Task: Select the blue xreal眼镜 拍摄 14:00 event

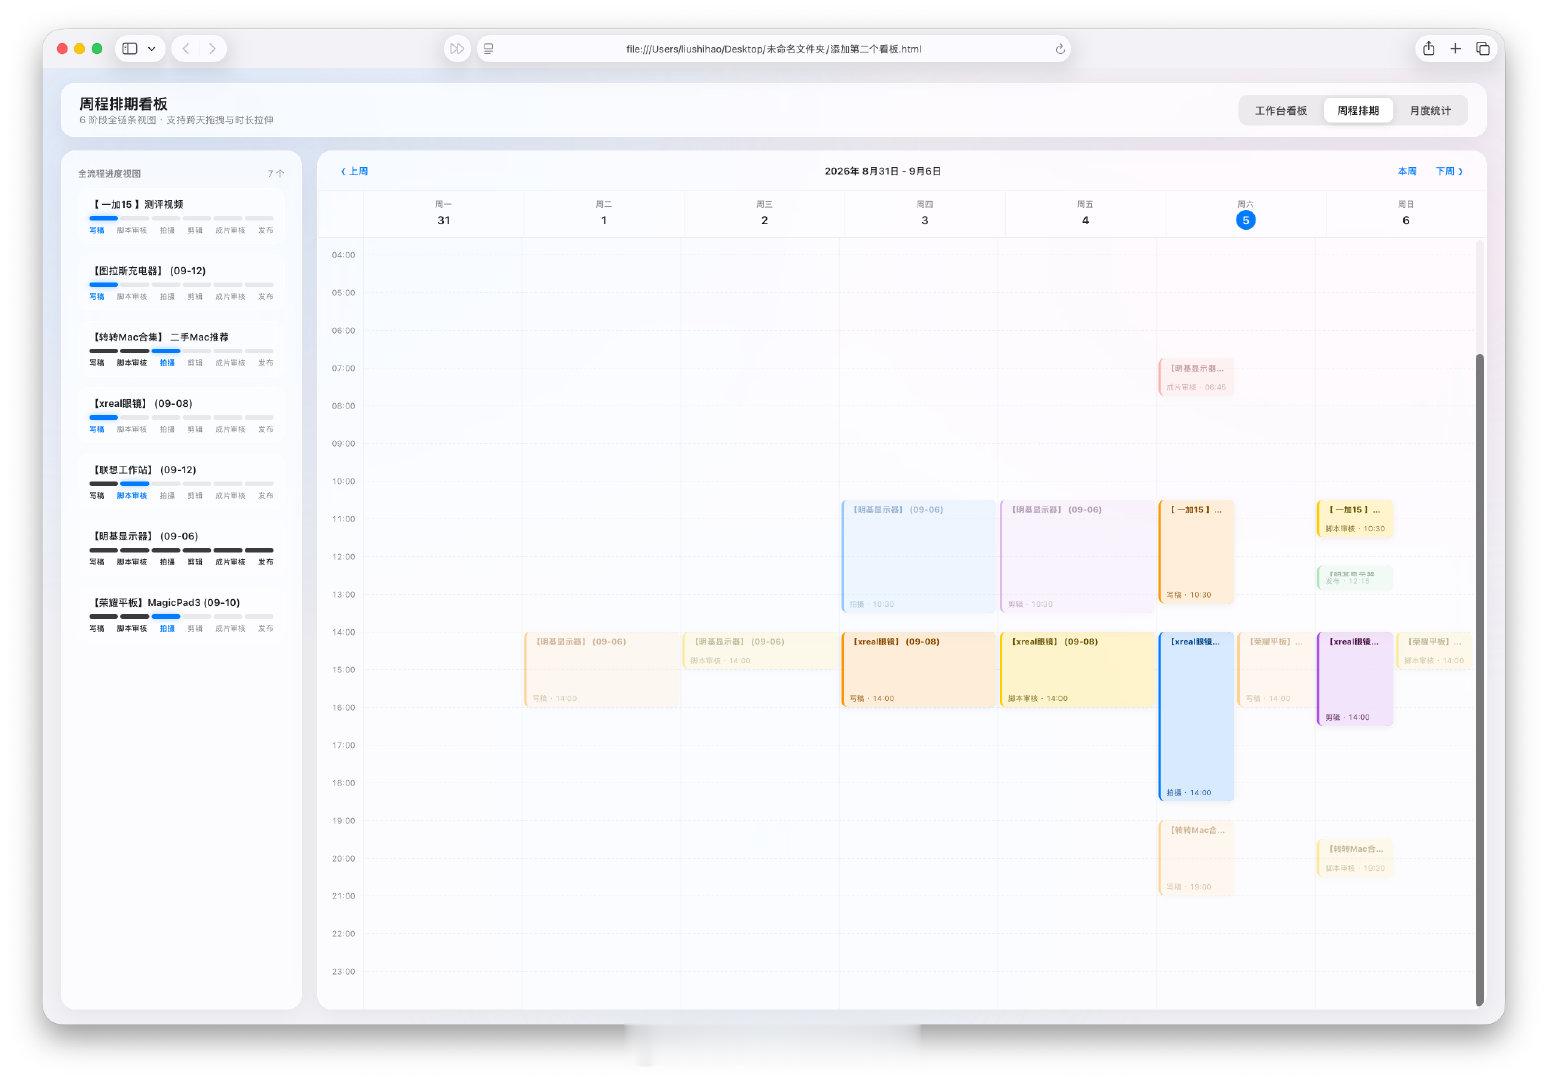Action: (x=1196, y=716)
